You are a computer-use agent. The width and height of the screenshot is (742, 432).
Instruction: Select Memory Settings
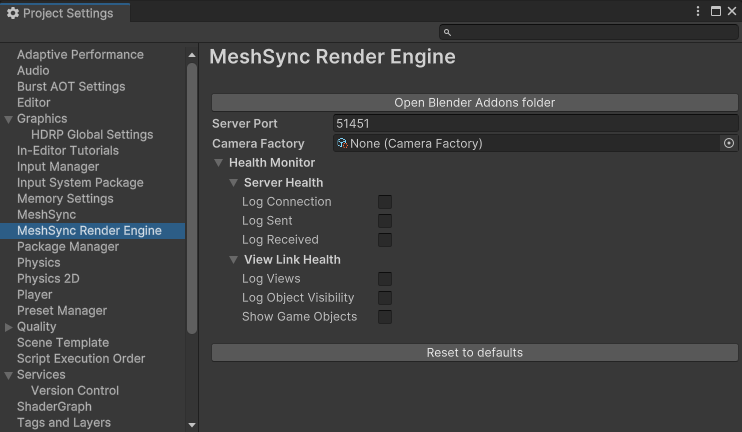coord(65,199)
